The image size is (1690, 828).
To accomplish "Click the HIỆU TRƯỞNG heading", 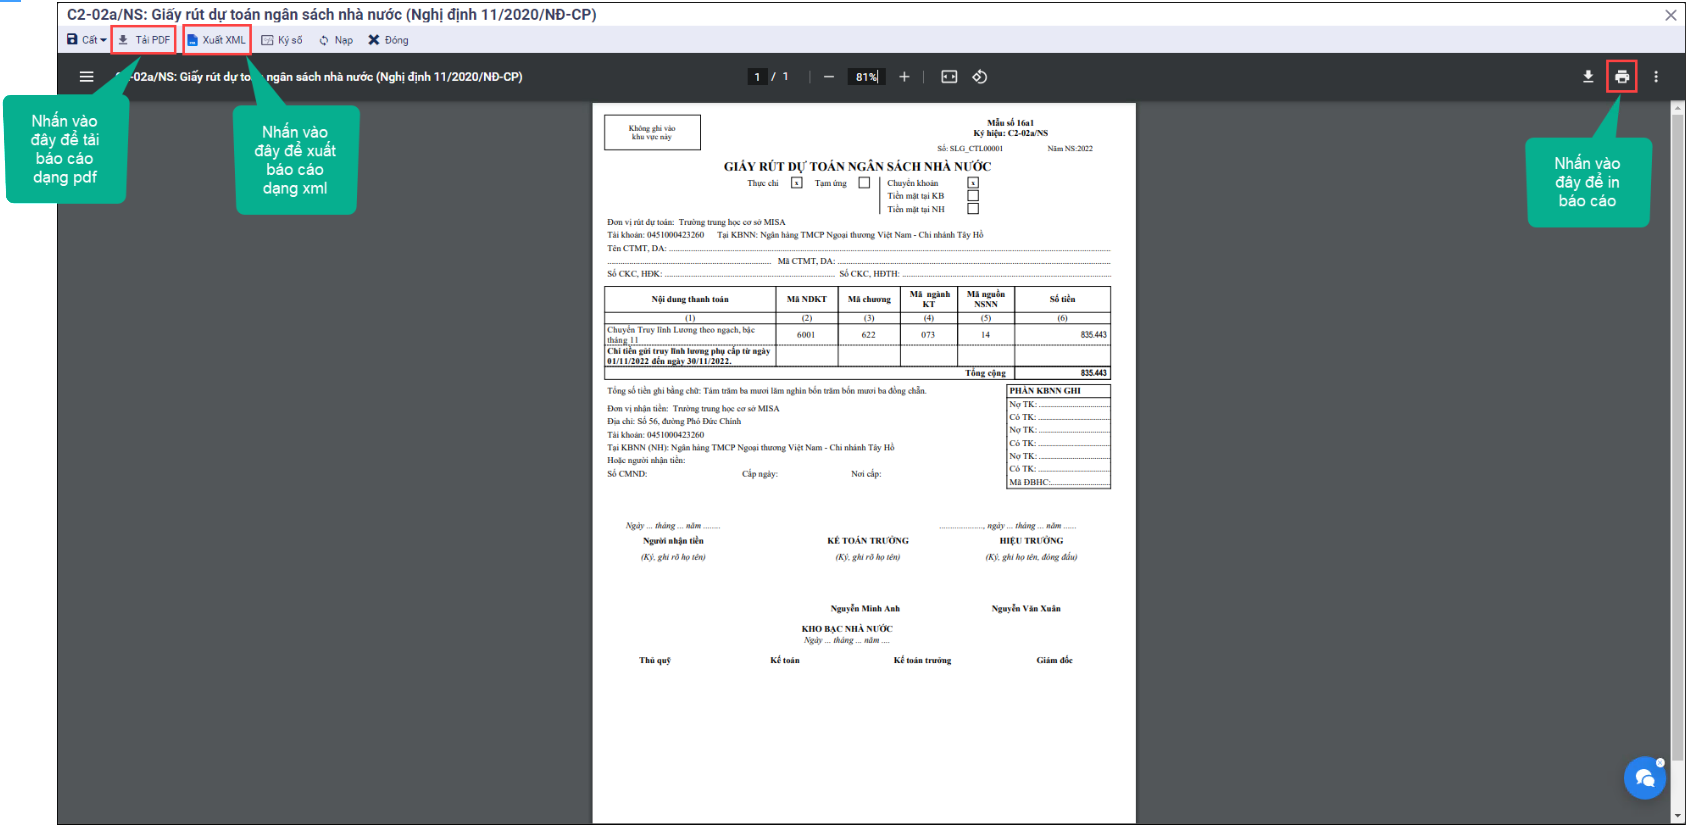I will pyautogui.click(x=1031, y=541).
